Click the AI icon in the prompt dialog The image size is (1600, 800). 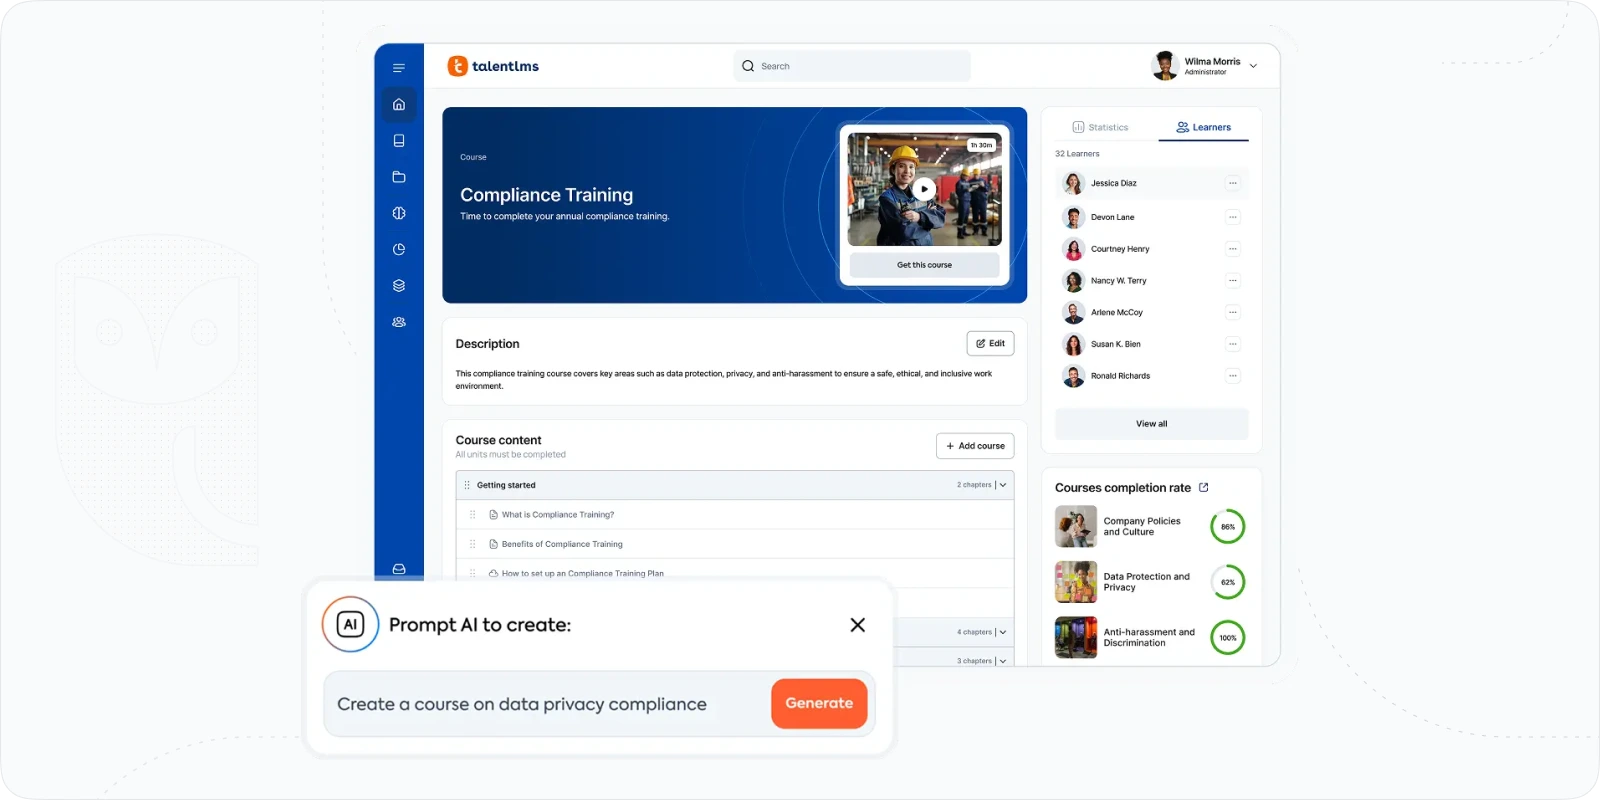pyautogui.click(x=350, y=624)
